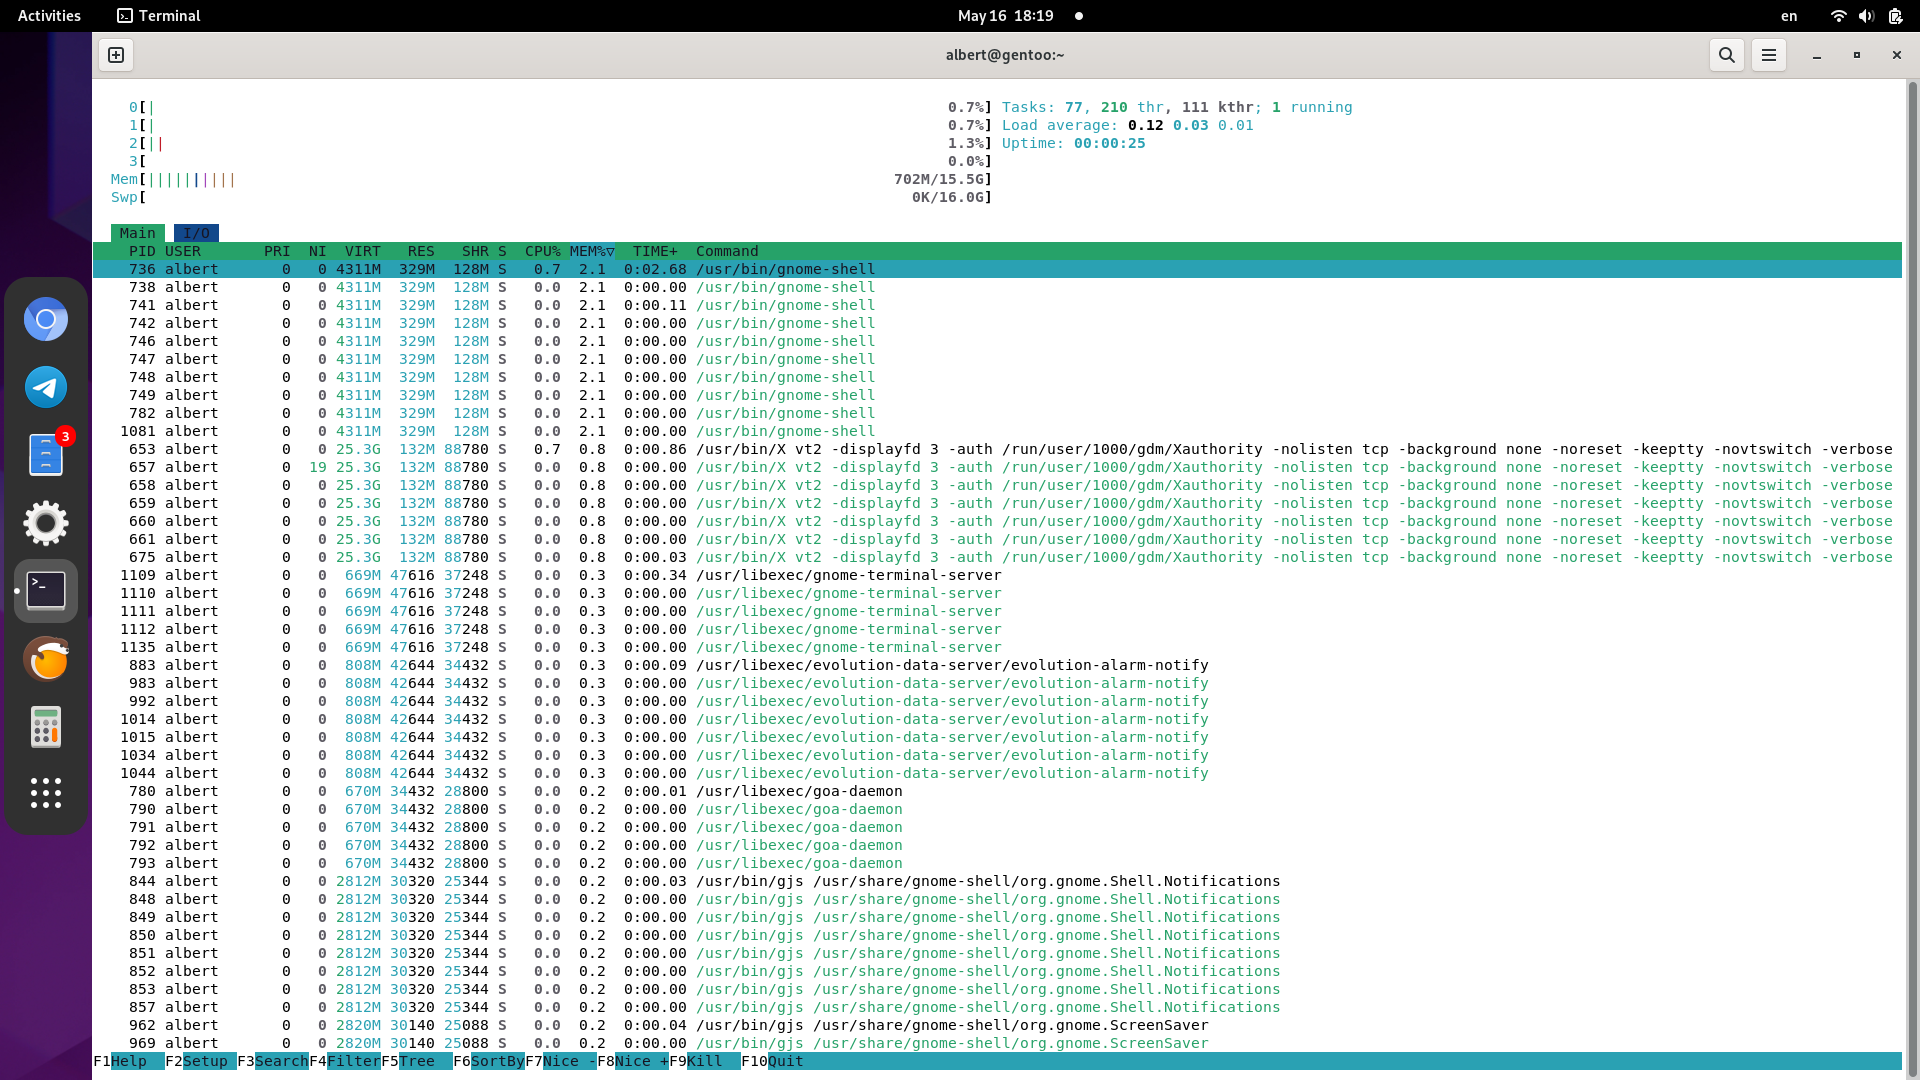1920x1080 pixels.
Task: Open the volume speaker icon
Action: (x=1866, y=16)
